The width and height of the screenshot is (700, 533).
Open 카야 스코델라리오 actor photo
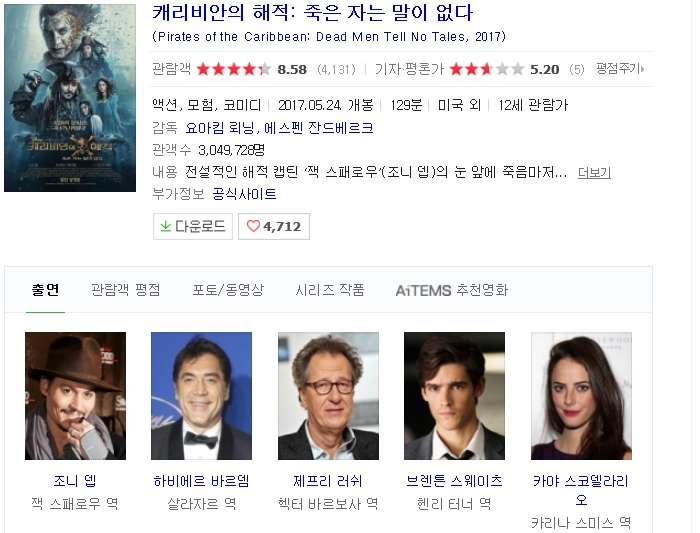tap(581, 396)
